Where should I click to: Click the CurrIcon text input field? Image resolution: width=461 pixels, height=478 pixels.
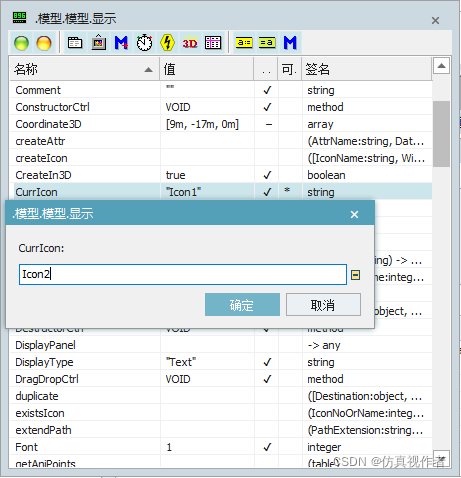coord(183,274)
